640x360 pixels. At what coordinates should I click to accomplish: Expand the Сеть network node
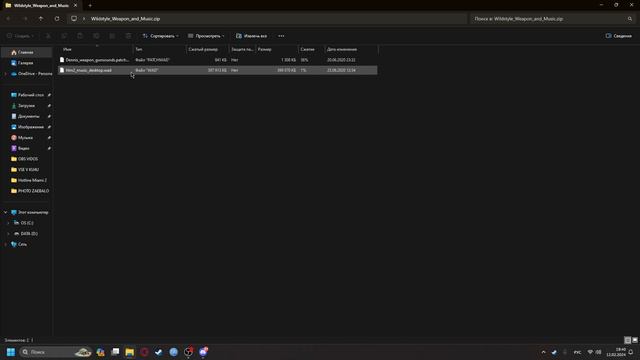pyautogui.click(x=5, y=244)
